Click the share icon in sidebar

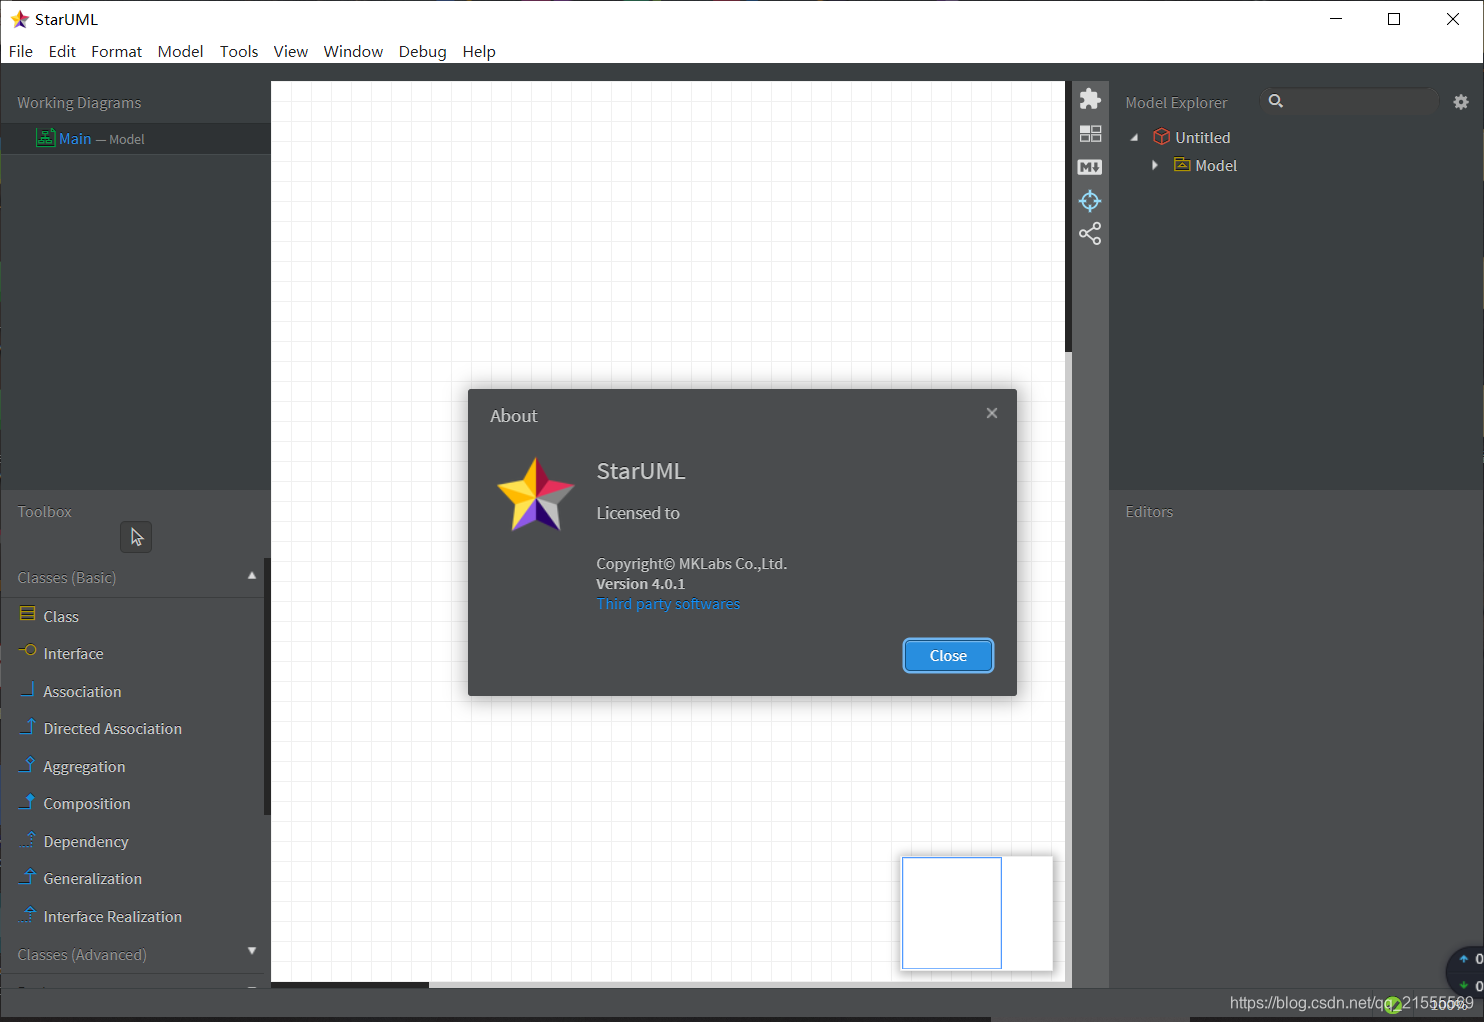pos(1090,234)
